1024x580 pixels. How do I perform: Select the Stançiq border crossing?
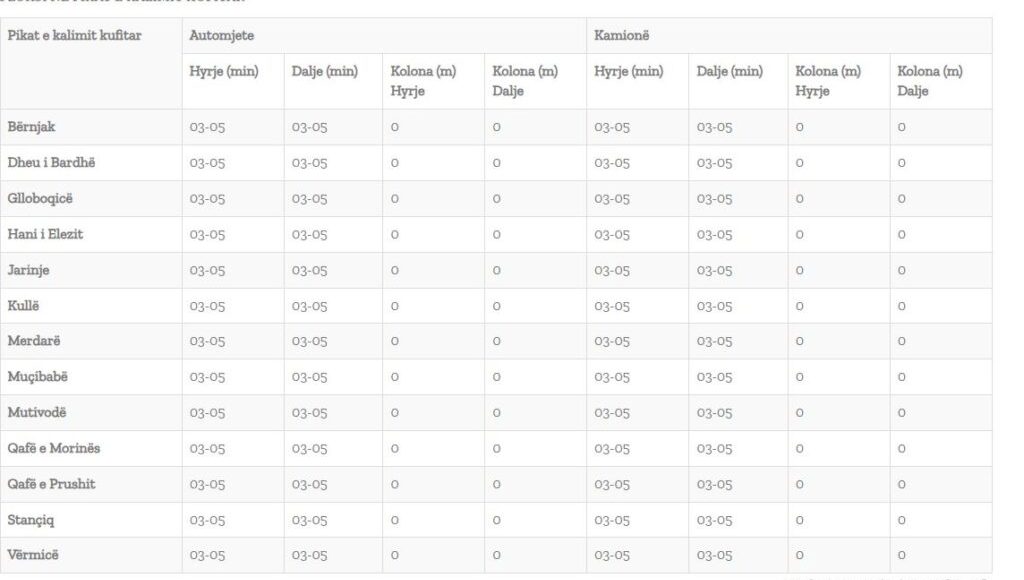[31, 520]
